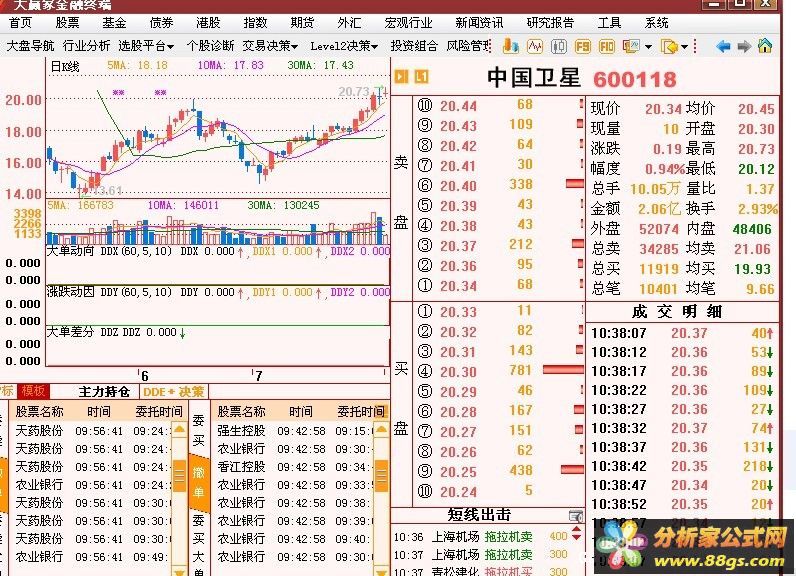The height and width of the screenshot is (576, 796).
Task: Select the 10:36 上海机场 拖拉机卖 entry
Action: point(481,536)
